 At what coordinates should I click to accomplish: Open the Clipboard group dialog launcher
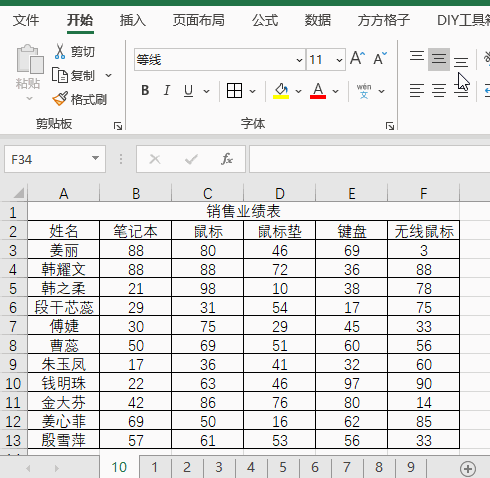(x=118, y=126)
